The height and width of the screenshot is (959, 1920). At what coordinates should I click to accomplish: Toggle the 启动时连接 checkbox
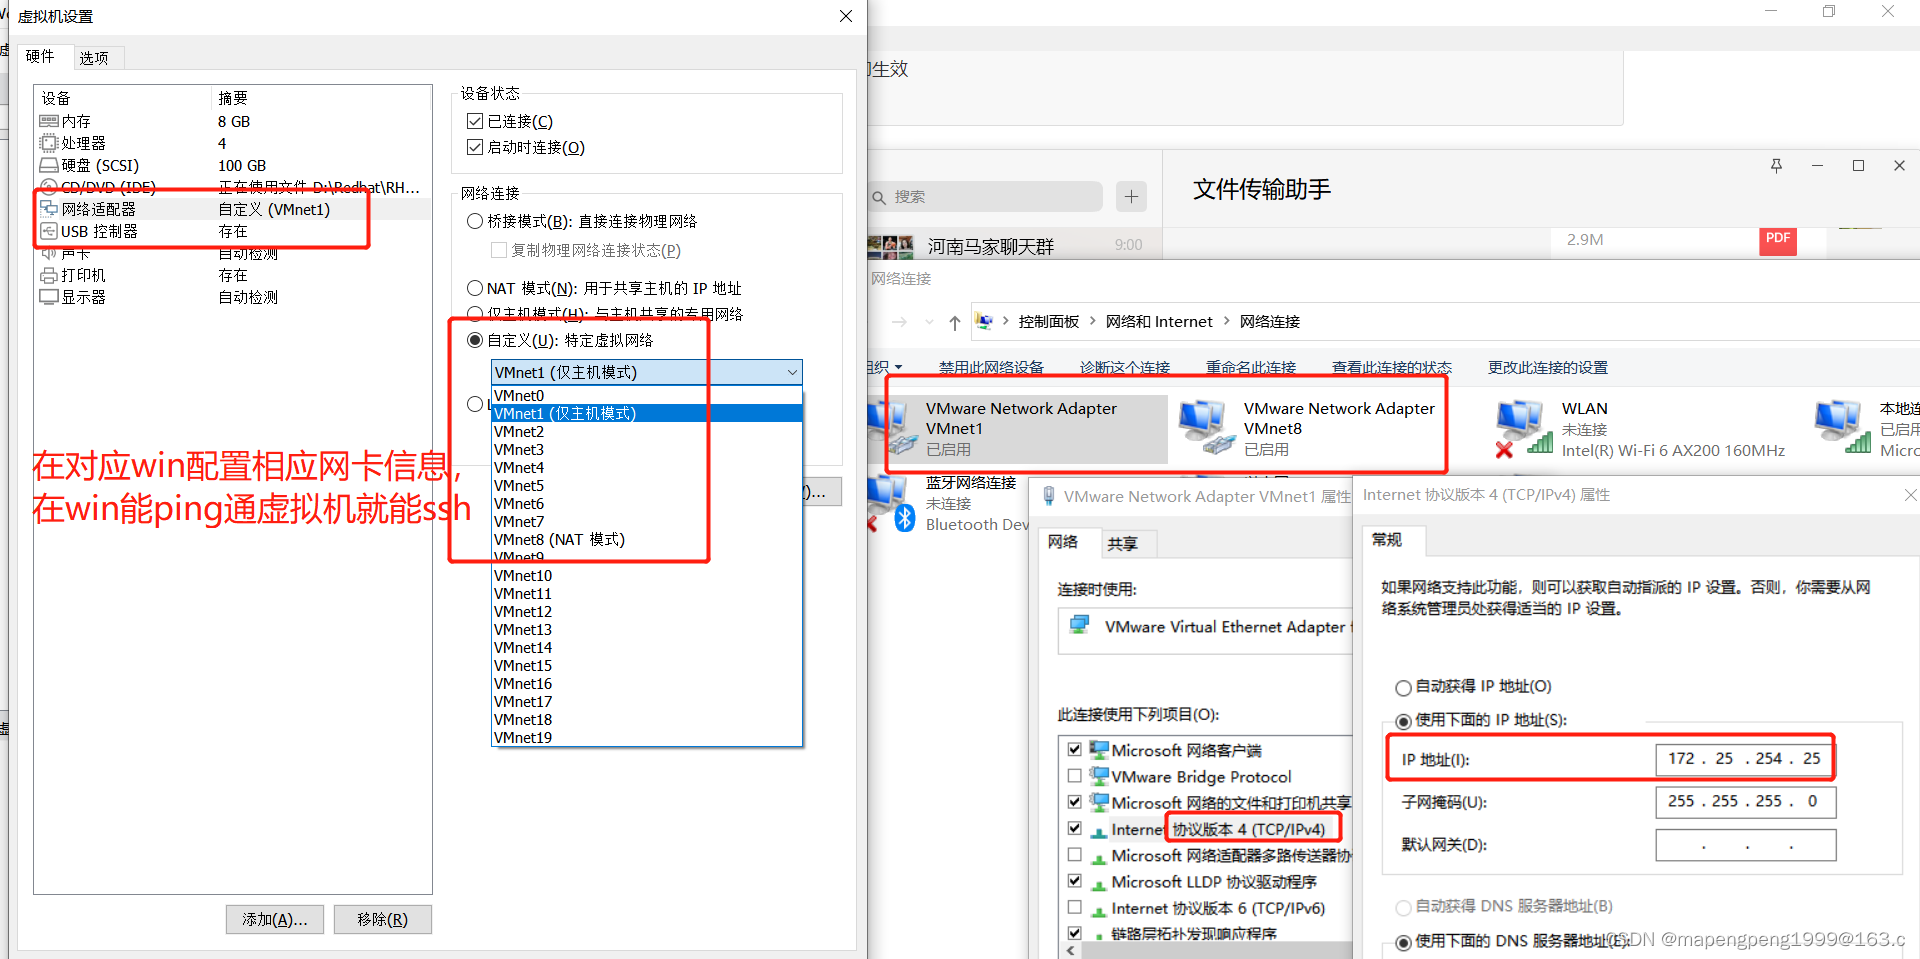click(x=475, y=147)
